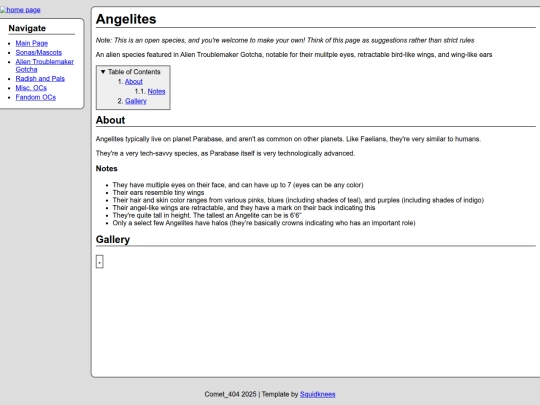
Task: Click bullet about retractable angel-like wings
Action: click(x=244, y=208)
